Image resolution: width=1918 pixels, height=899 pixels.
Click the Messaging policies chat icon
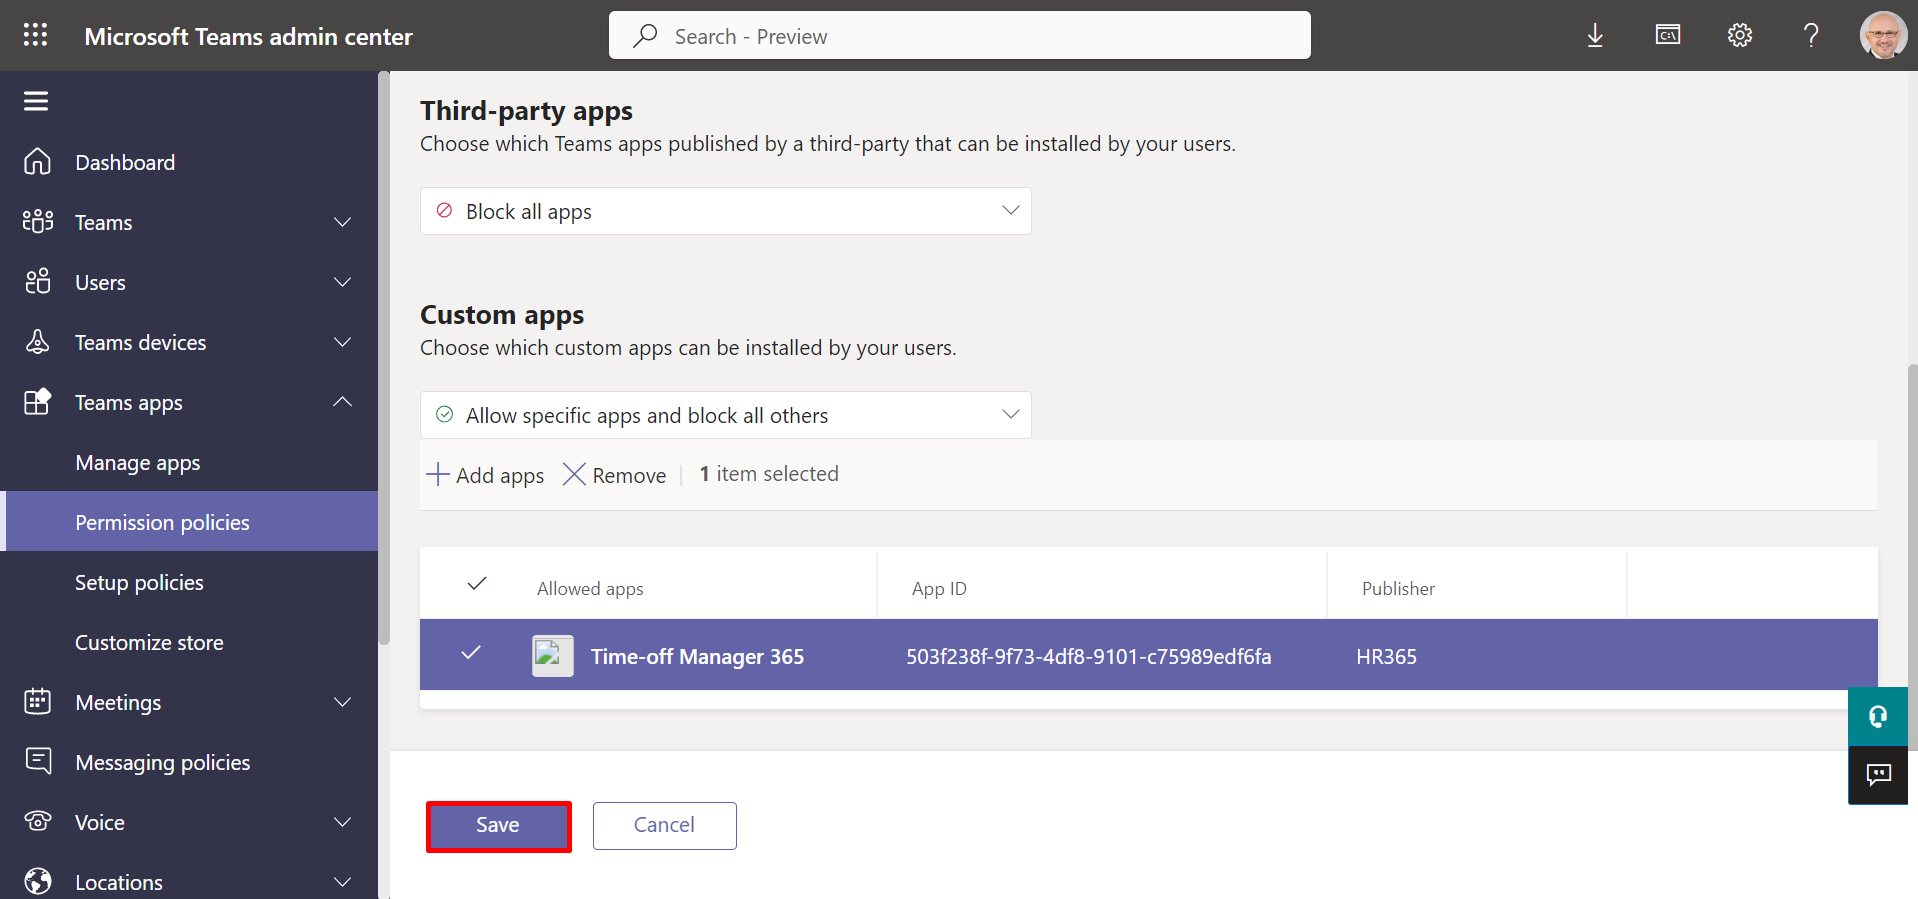(x=37, y=762)
